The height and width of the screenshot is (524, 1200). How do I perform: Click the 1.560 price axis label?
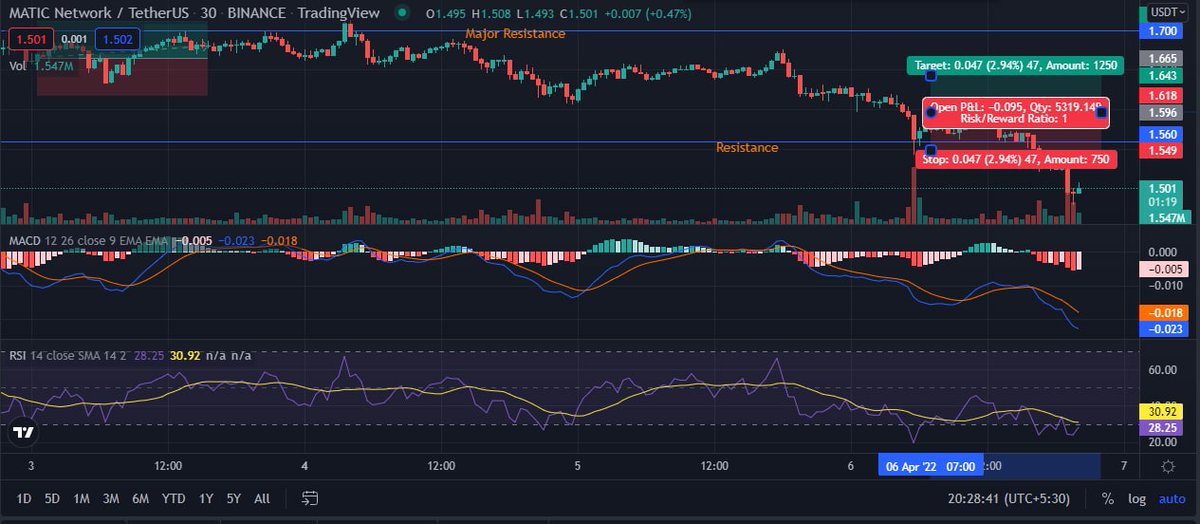(x=1163, y=134)
